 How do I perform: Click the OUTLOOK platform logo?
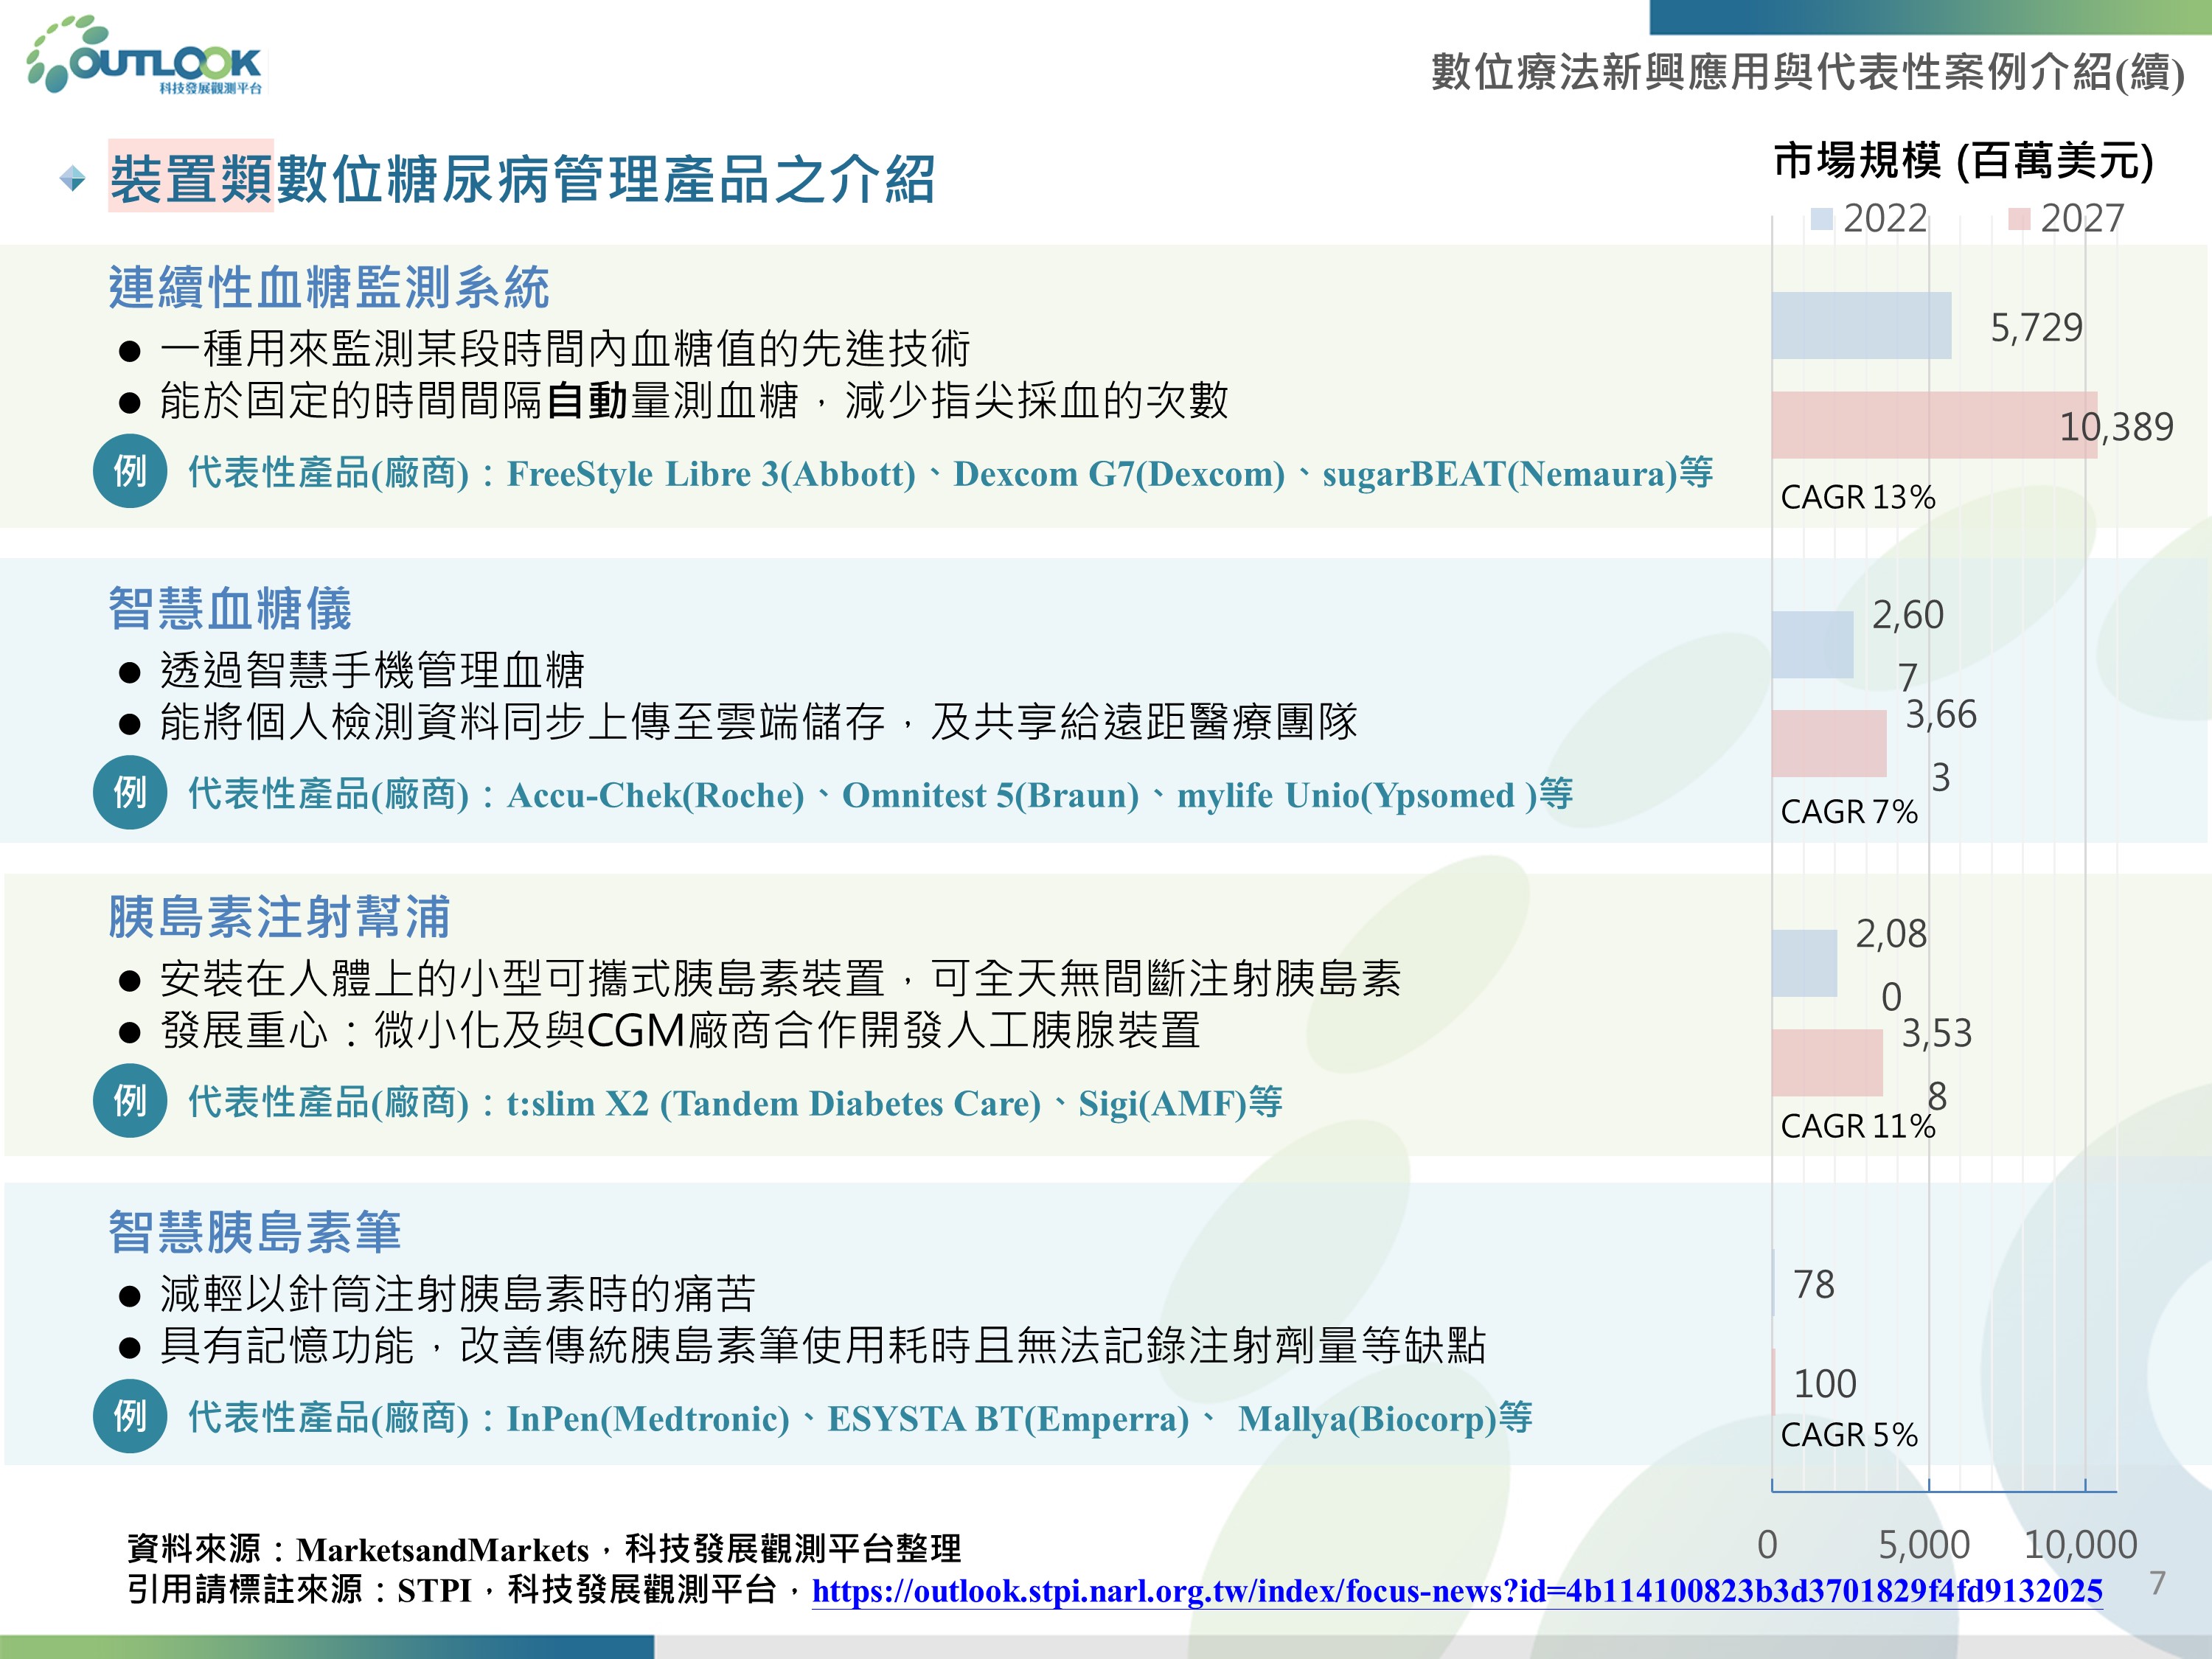coord(146,56)
